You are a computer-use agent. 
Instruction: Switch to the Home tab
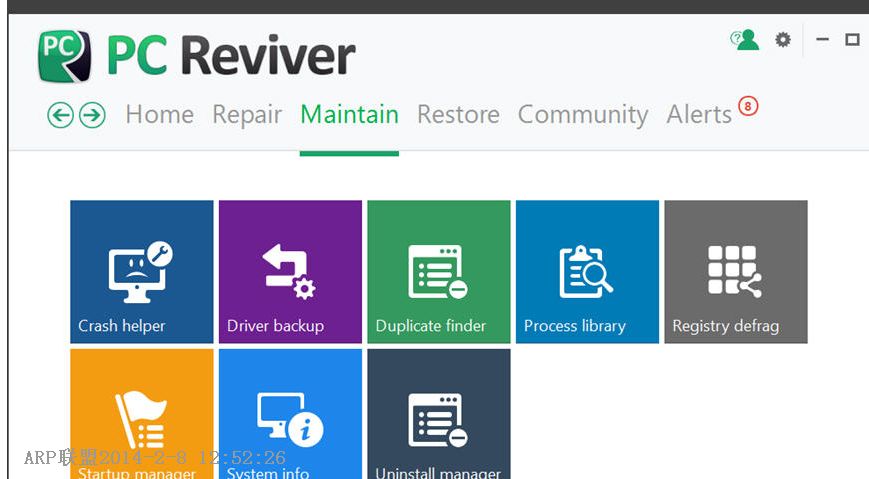coord(160,115)
